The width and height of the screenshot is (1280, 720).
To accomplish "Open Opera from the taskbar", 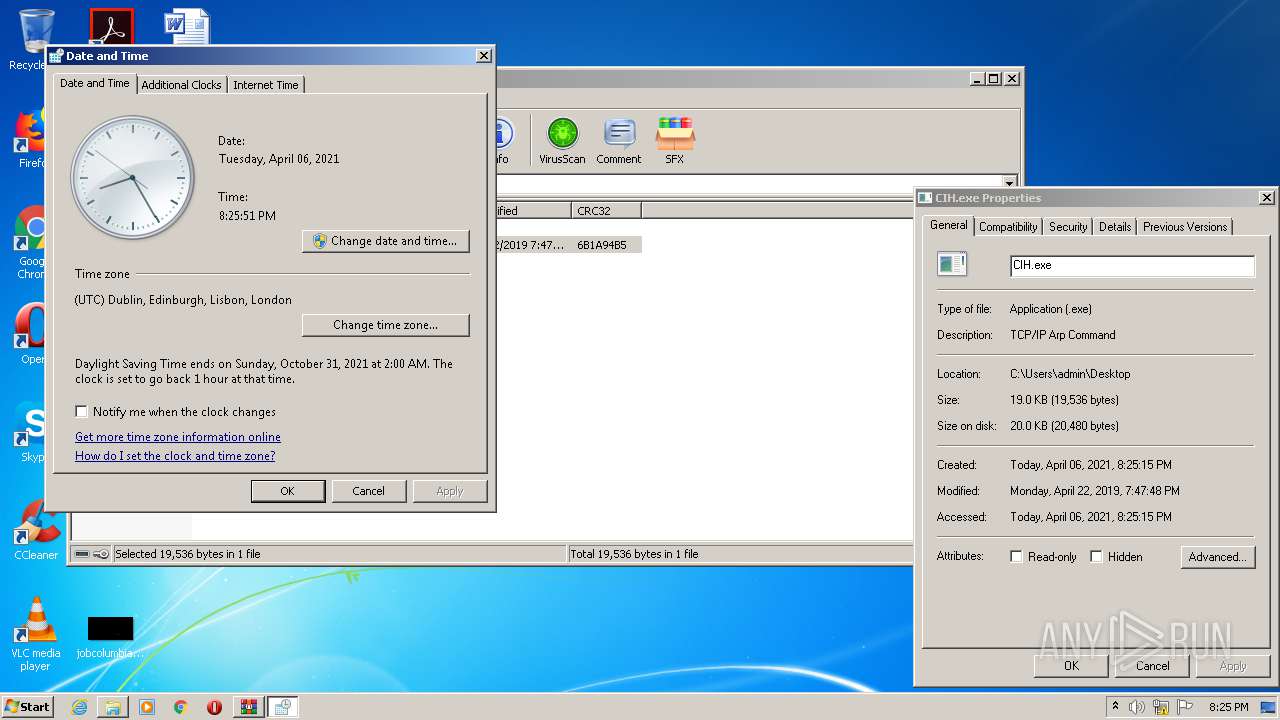I will pos(214,707).
